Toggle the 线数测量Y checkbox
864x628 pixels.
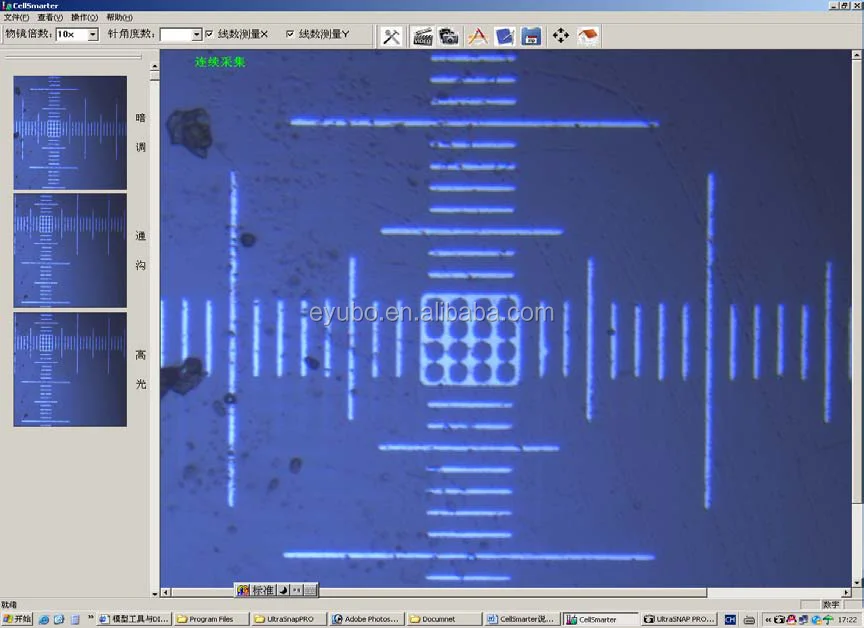(x=290, y=34)
